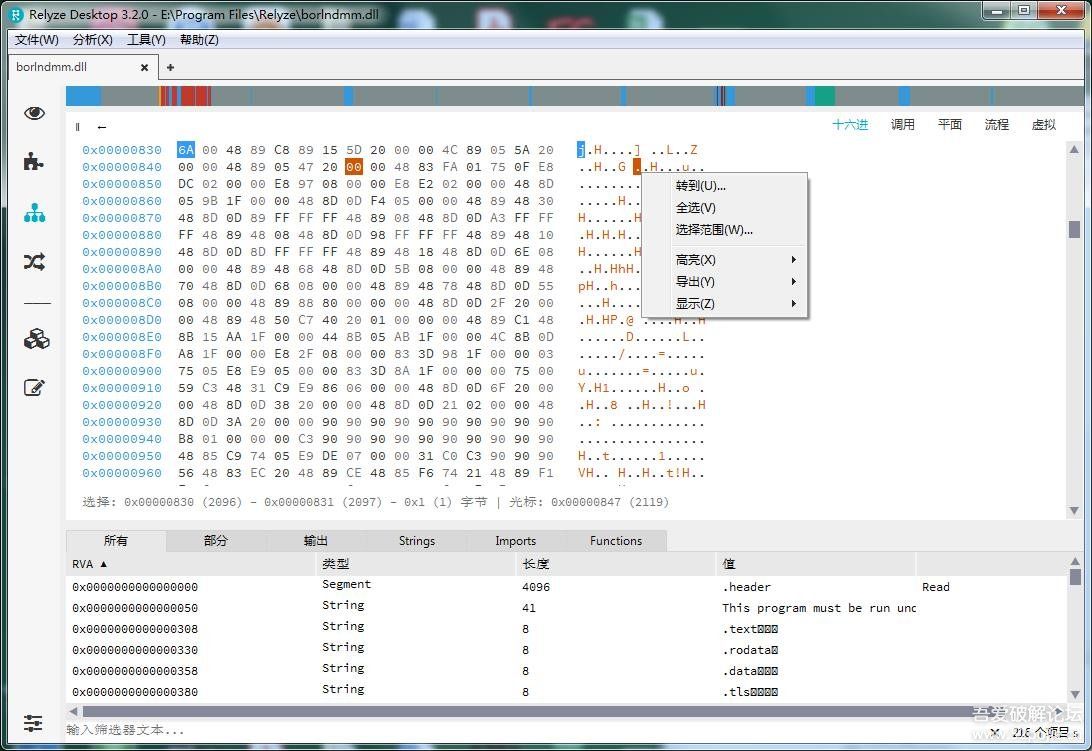Click the 流程 view mode button
Image resolution: width=1092 pixels, height=751 pixels.
(996, 124)
